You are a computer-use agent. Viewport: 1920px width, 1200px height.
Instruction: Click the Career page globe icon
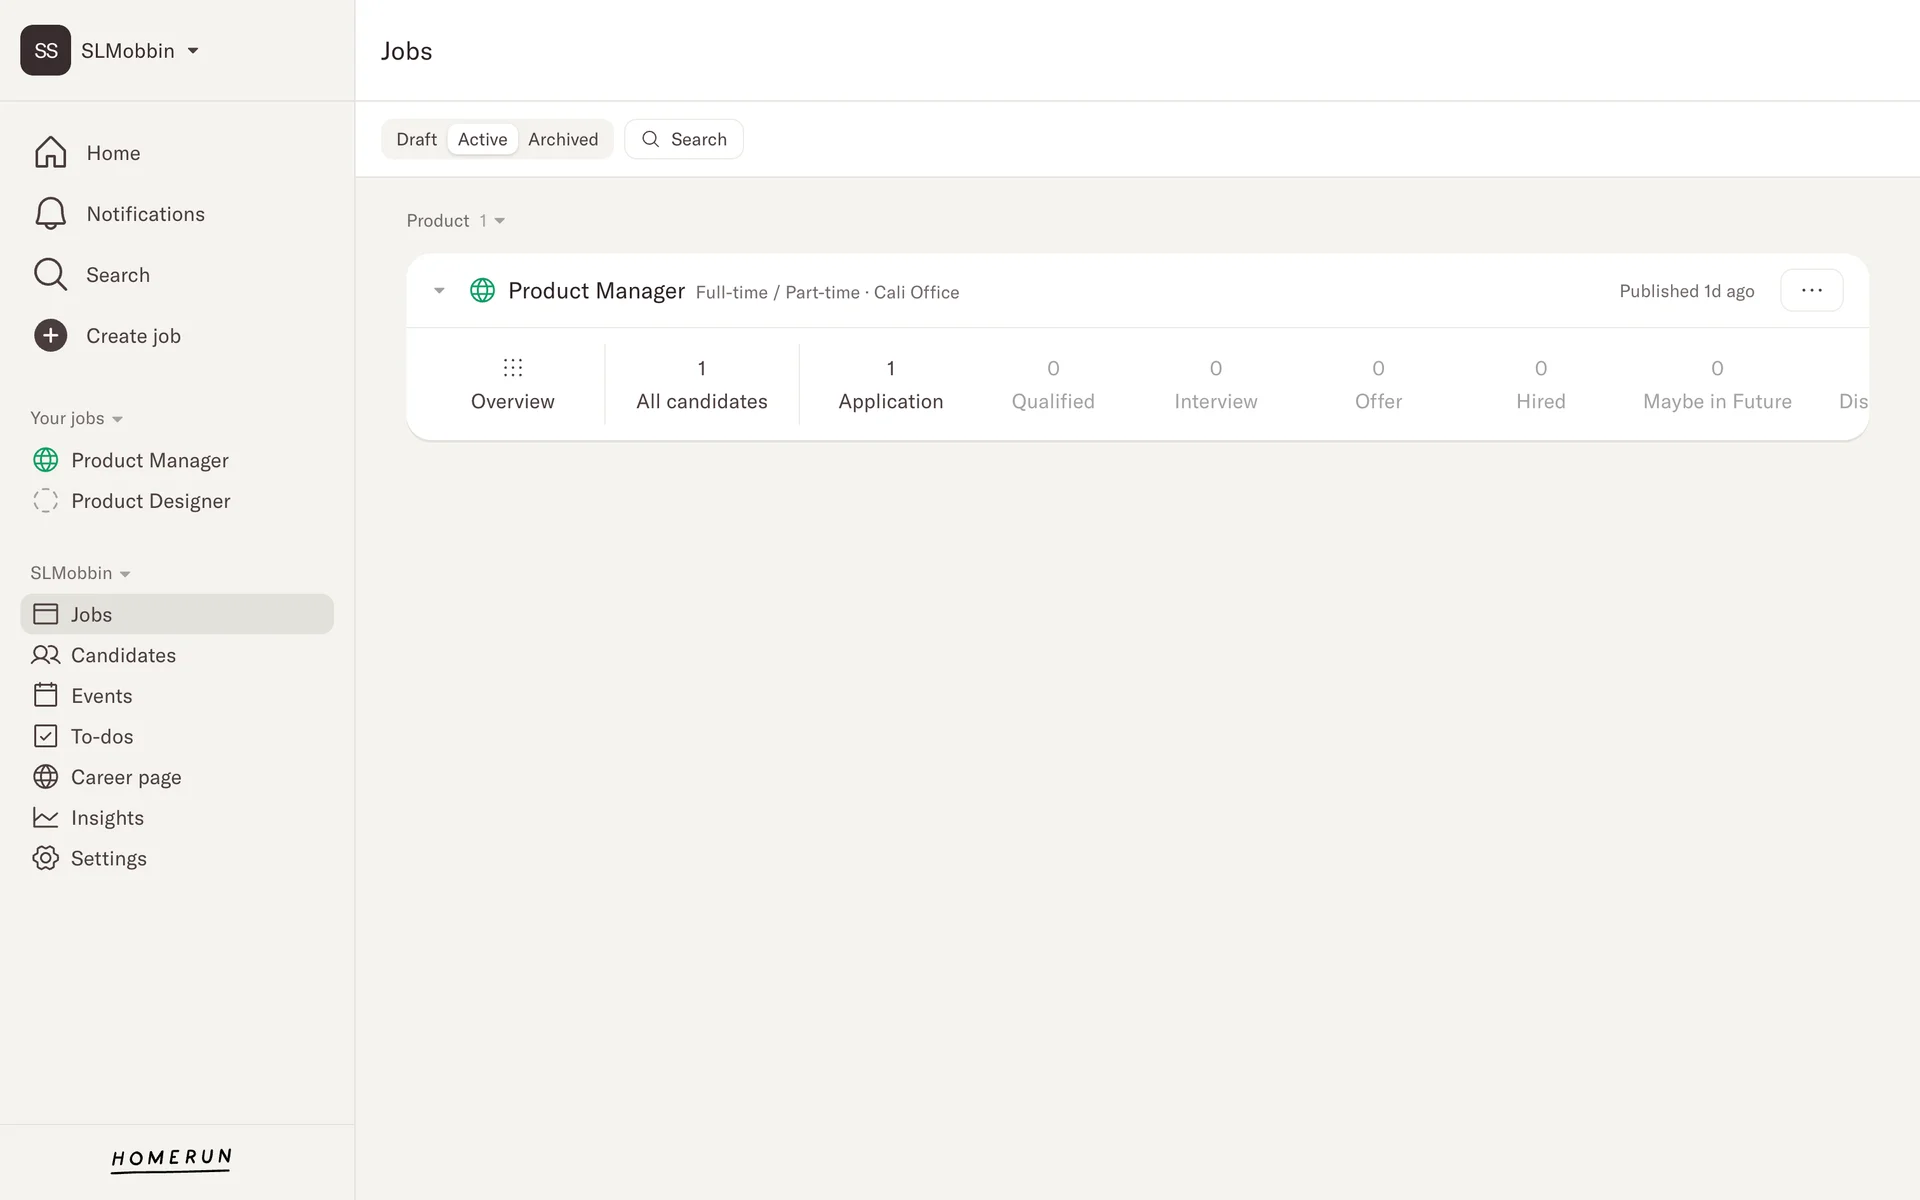pos(46,777)
